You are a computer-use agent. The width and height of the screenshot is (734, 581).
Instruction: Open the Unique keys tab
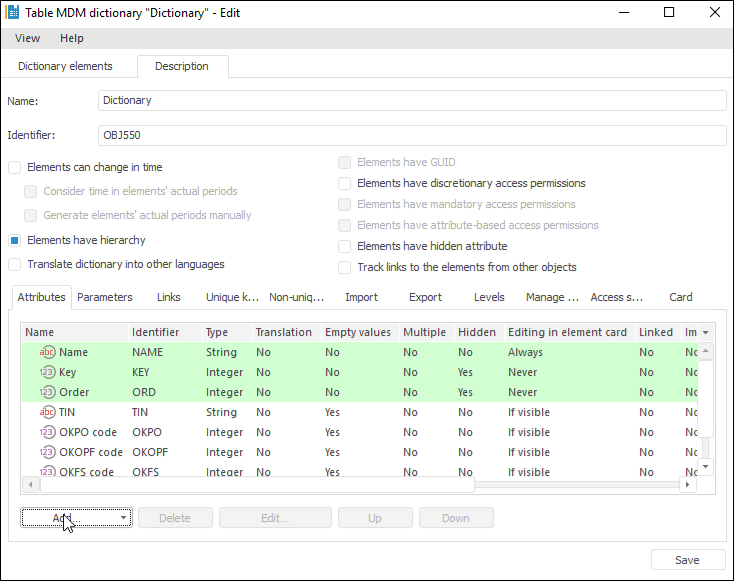[232, 297]
